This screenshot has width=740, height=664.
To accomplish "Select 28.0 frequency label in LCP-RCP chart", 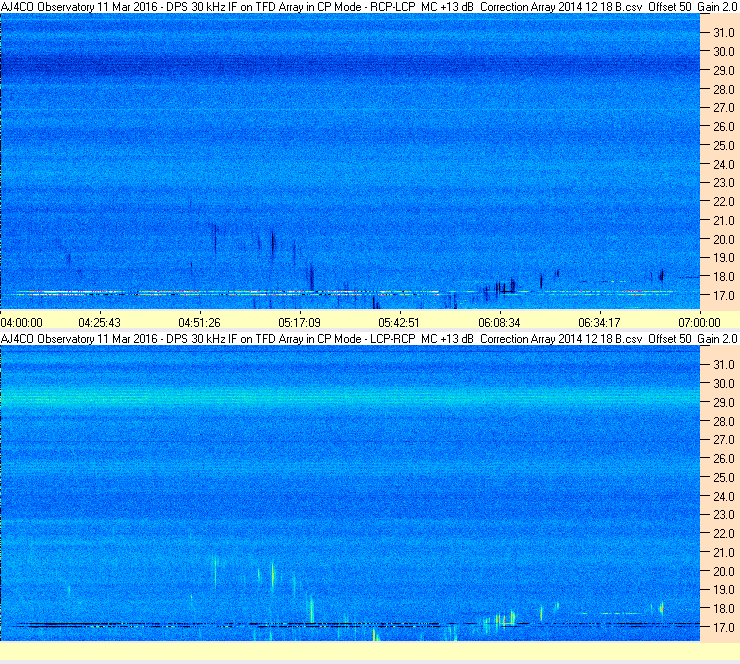I will click(723, 421).
